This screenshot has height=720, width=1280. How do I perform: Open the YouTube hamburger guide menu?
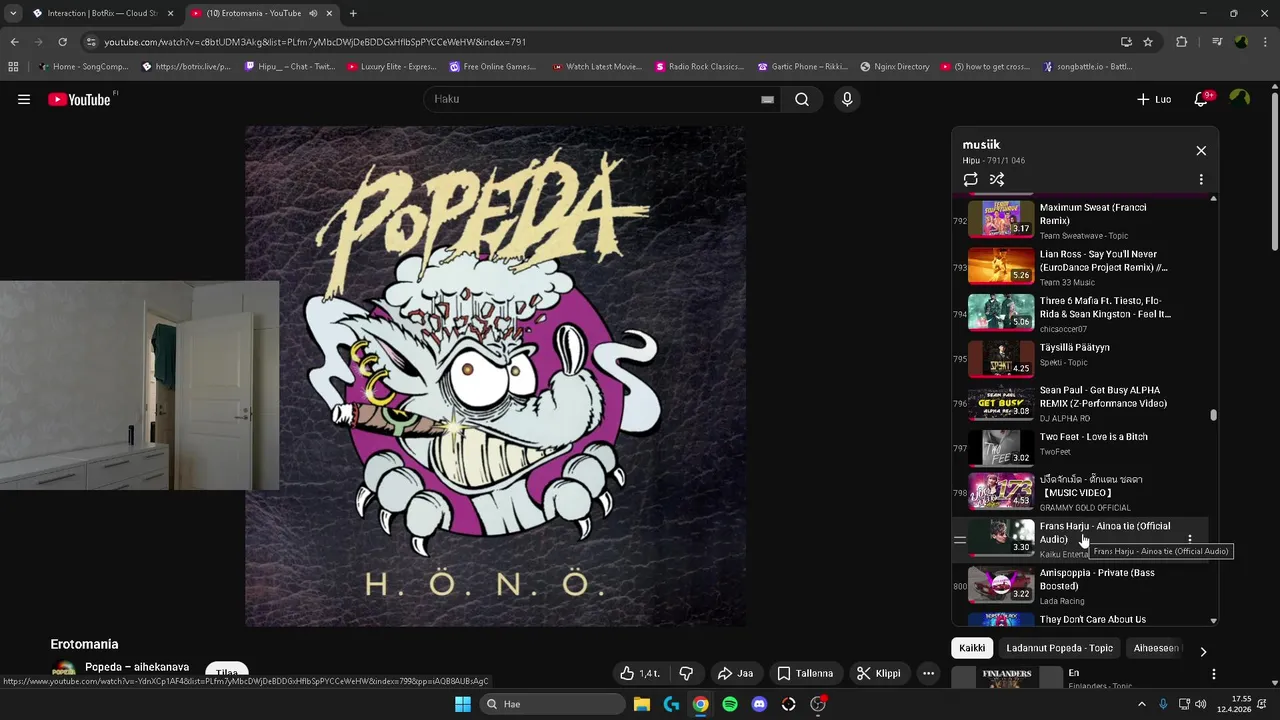point(24,99)
